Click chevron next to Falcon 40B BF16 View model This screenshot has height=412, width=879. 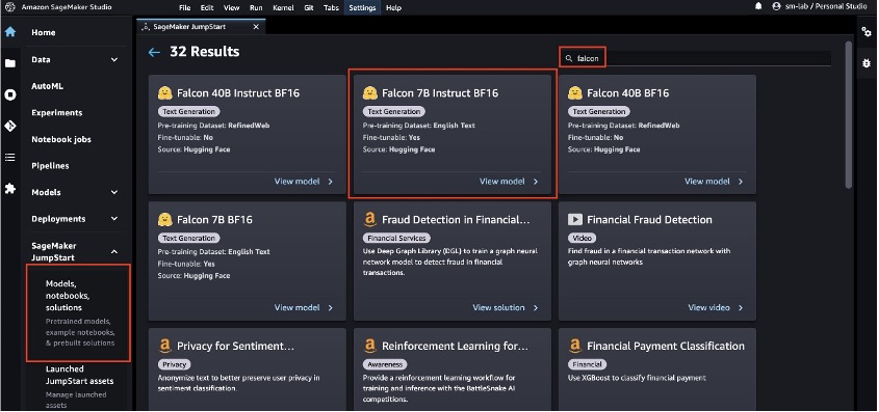pyautogui.click(x=741, y=182)
